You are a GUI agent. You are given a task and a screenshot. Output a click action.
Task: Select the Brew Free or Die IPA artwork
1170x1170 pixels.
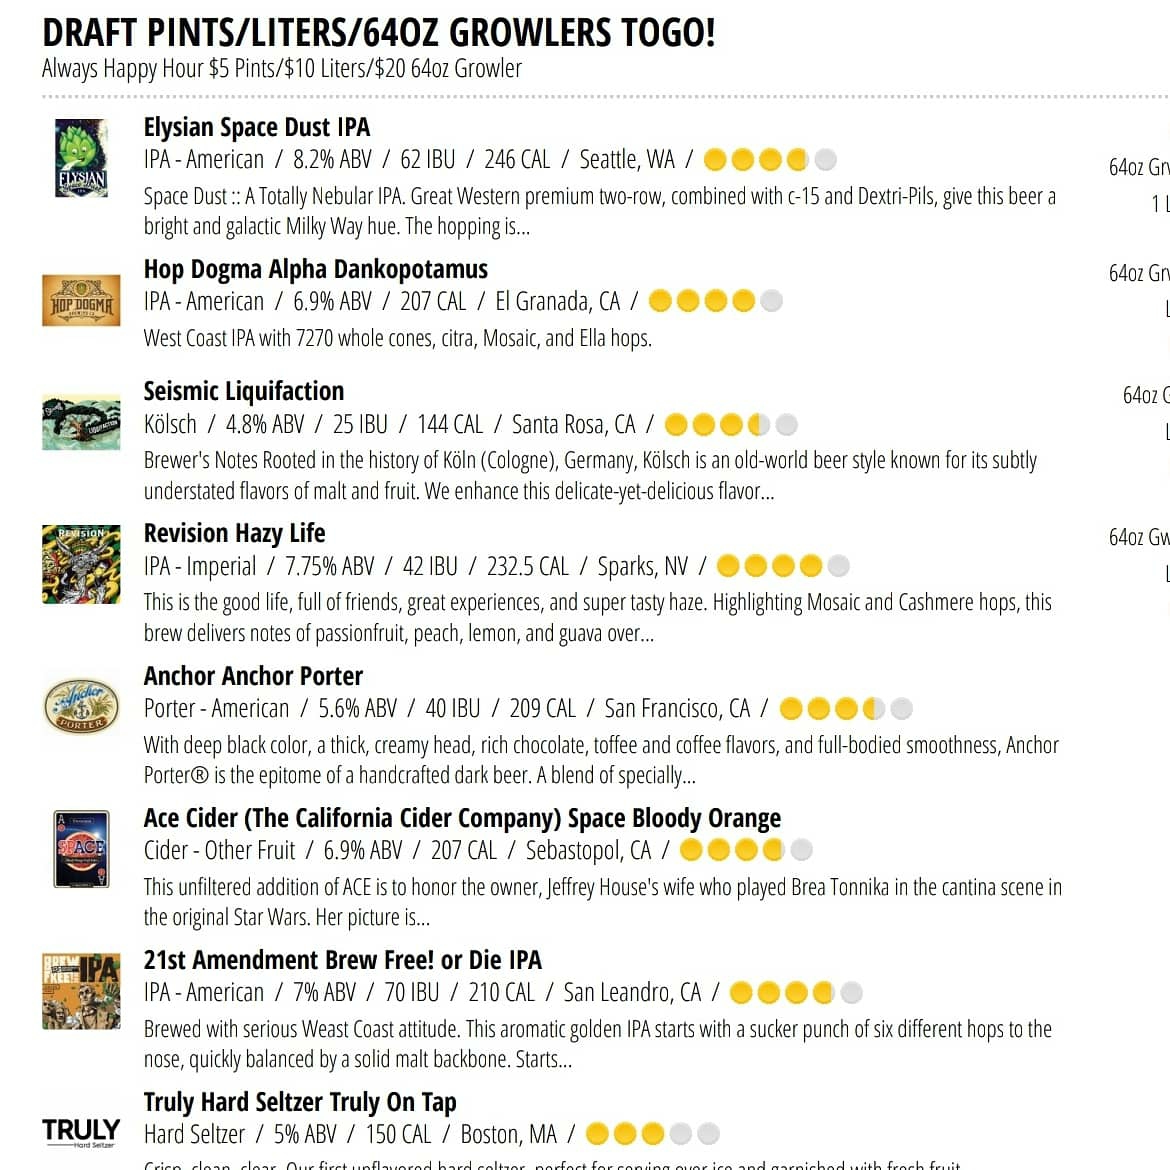[x=81, y=991]
